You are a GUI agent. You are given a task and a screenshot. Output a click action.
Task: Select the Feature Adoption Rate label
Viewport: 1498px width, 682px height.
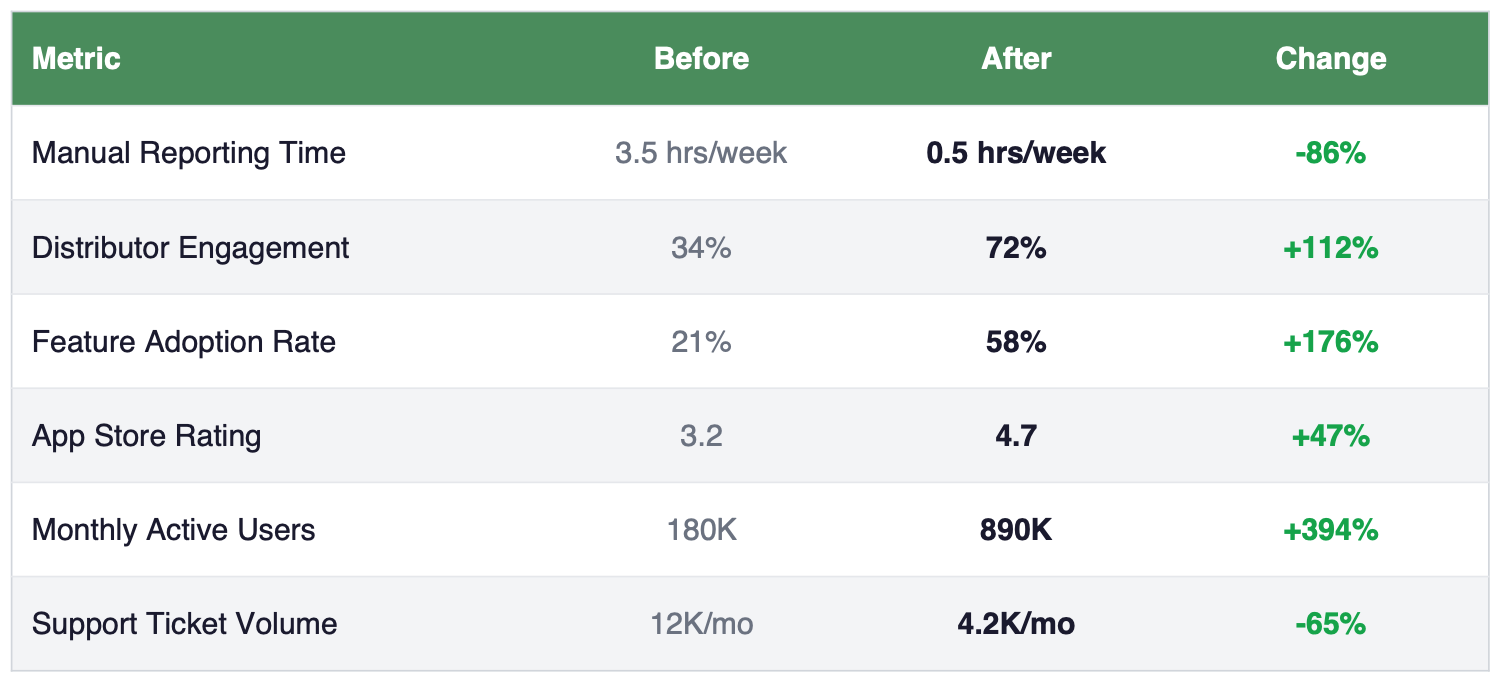coord(184,342)
